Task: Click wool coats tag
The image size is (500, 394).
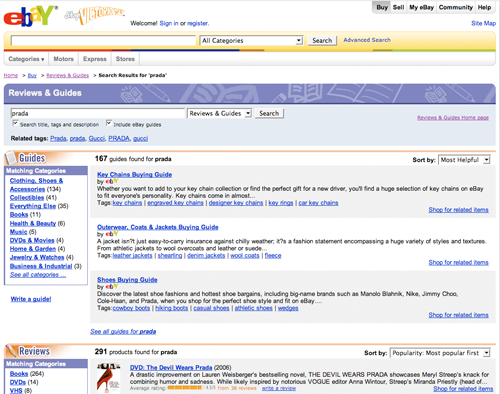Action: click(x=245, y=255)
